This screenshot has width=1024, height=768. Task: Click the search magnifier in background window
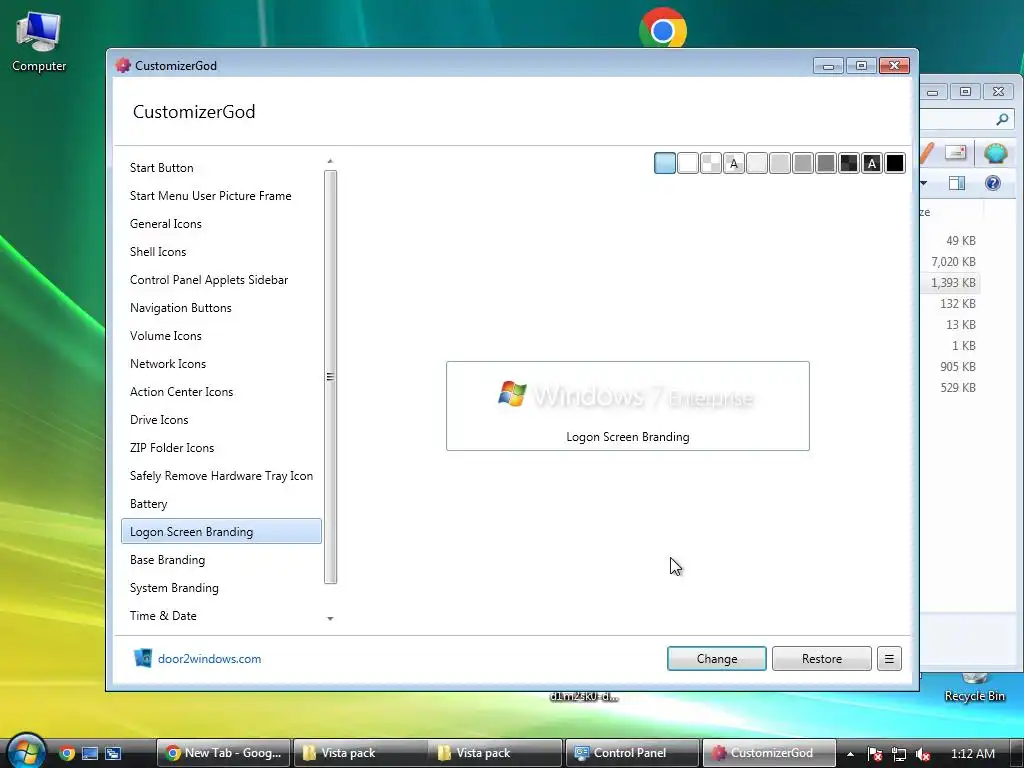(1002, 119)
